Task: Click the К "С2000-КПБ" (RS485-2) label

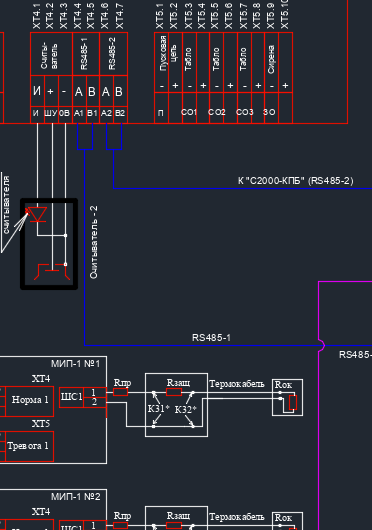Action: [x=296, y=181]
